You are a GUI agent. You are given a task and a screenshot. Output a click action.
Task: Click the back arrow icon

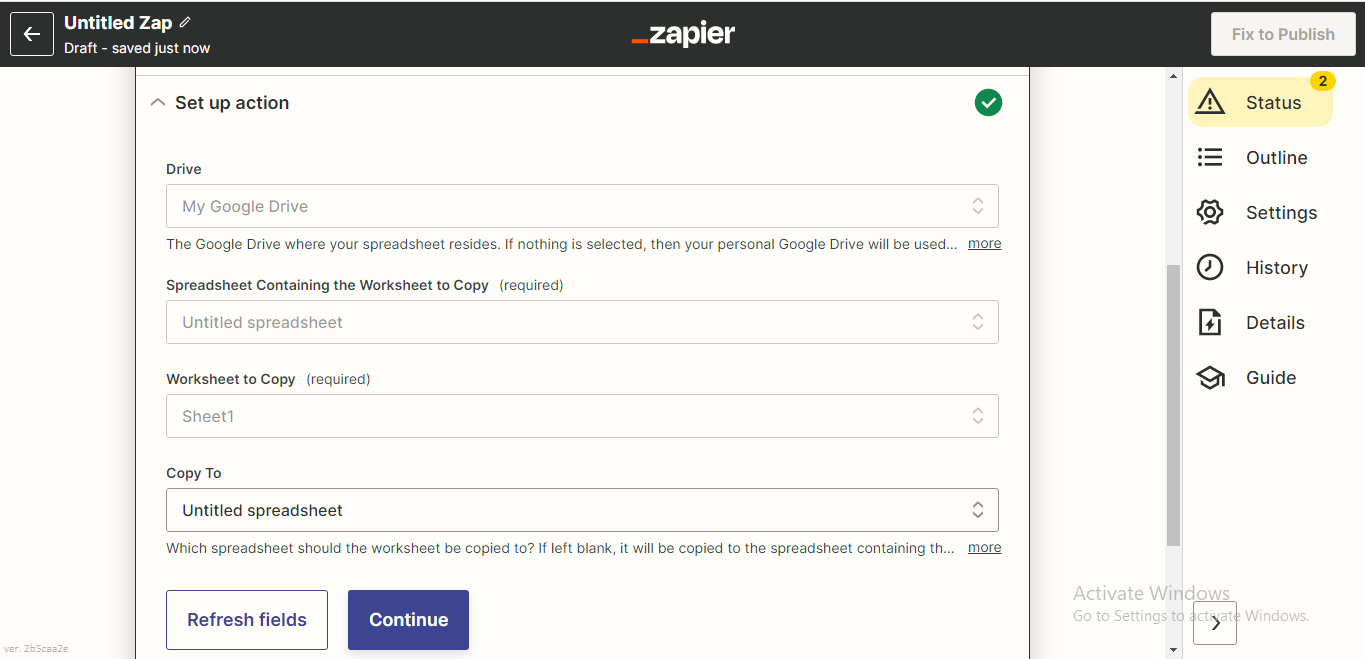tap(32, 34)
